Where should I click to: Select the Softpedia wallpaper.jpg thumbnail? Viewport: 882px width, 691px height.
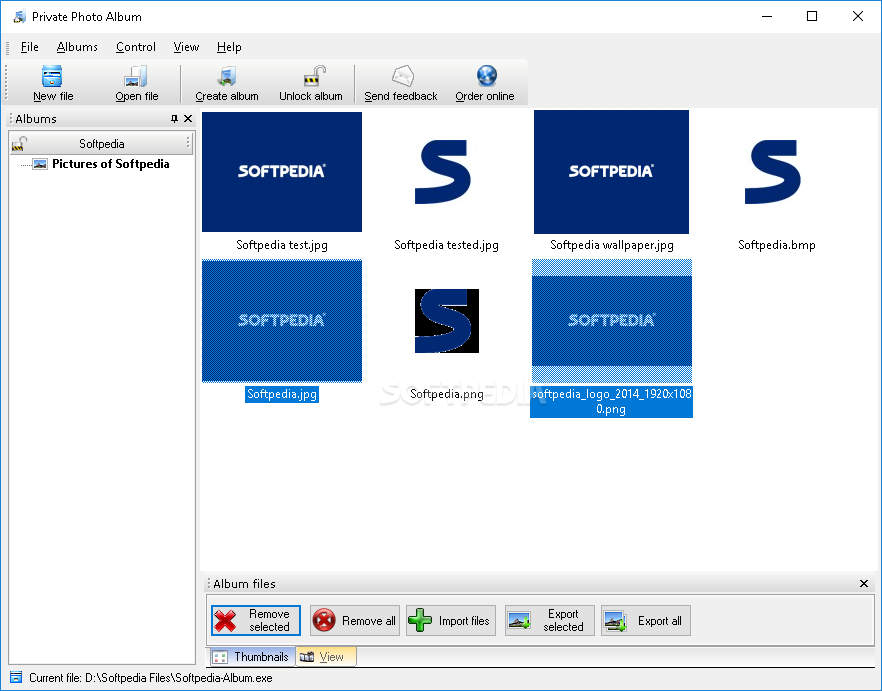coord(611,172)
